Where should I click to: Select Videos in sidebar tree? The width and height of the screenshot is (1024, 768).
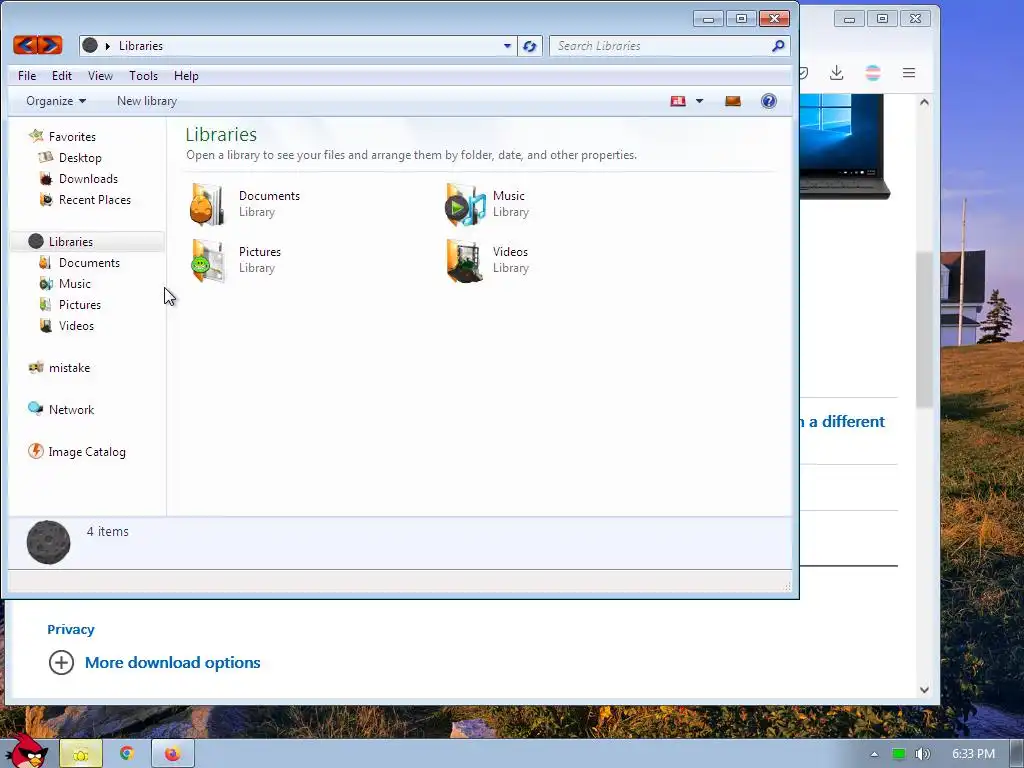76,325
